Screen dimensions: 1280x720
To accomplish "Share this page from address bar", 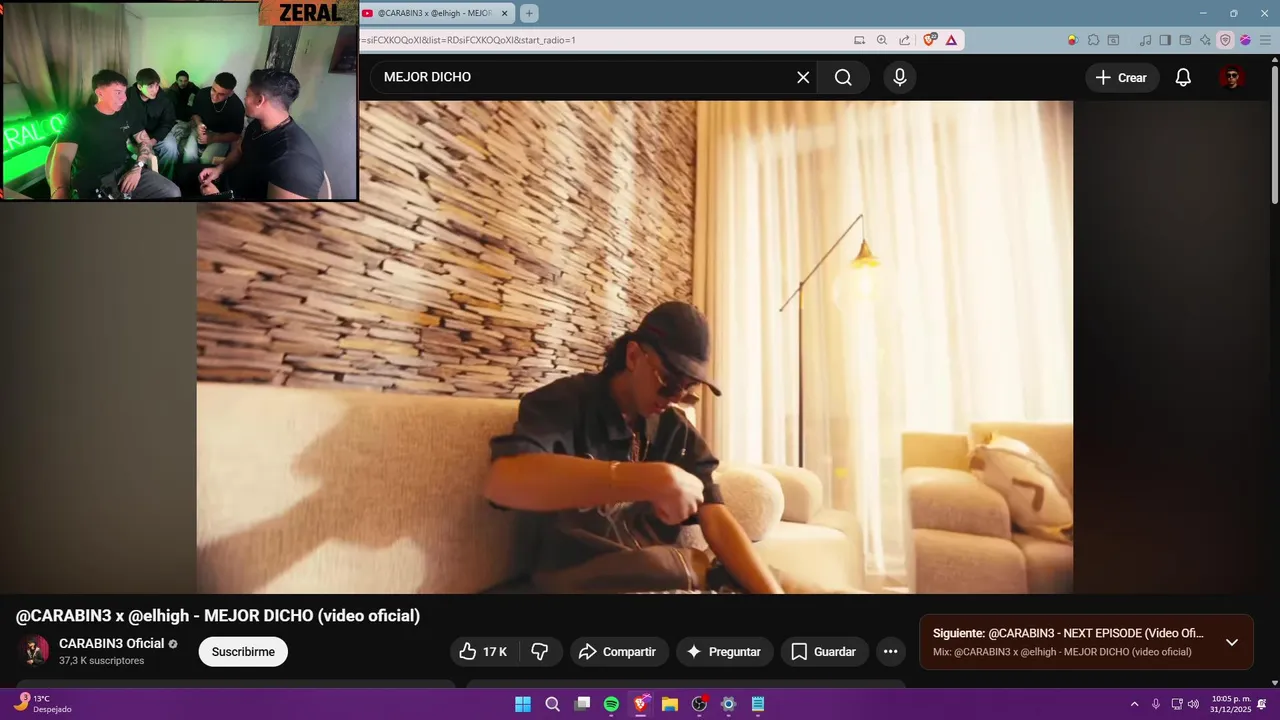I will click(904, 40).
